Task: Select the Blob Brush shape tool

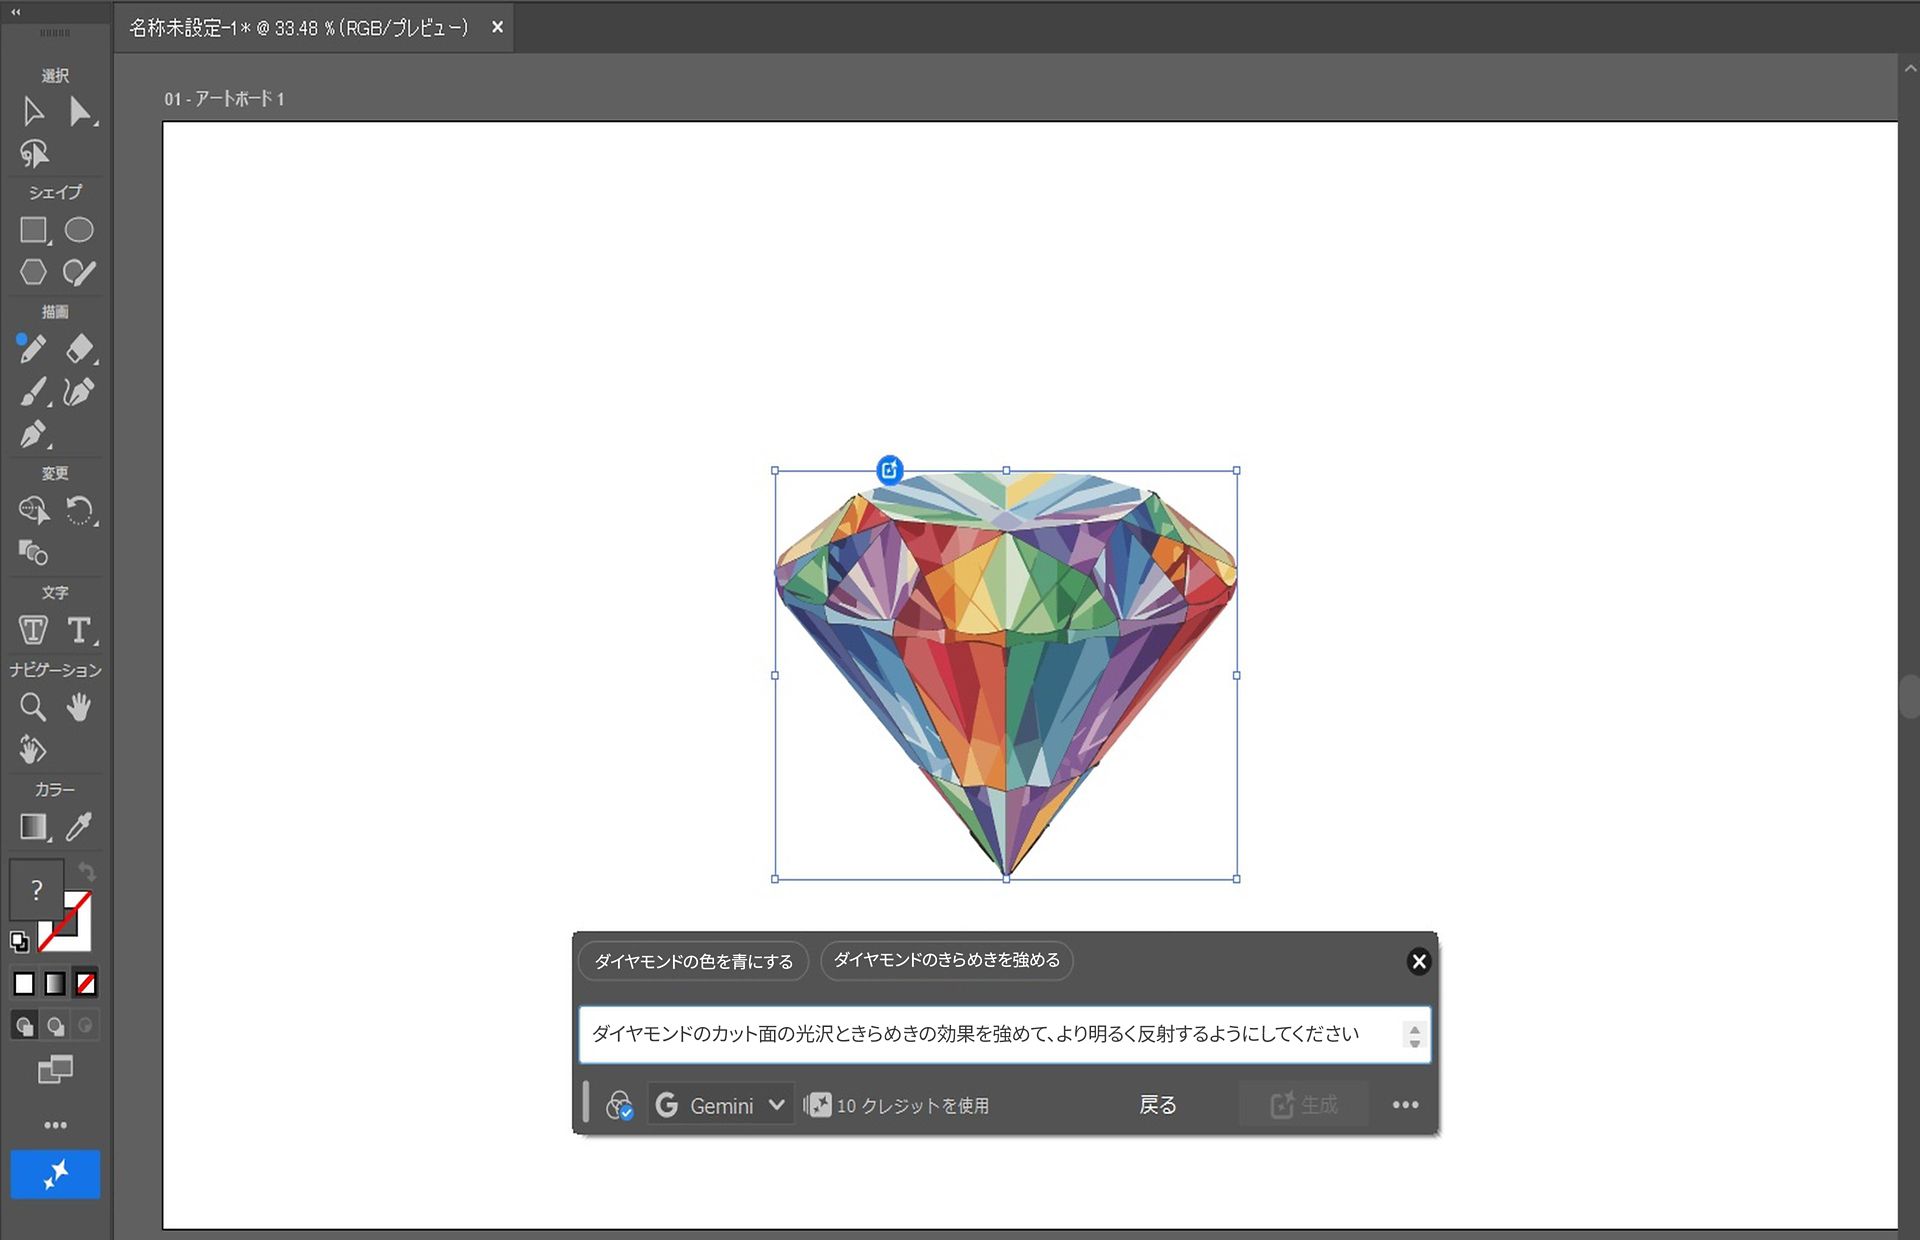Action: click(79, 272)
